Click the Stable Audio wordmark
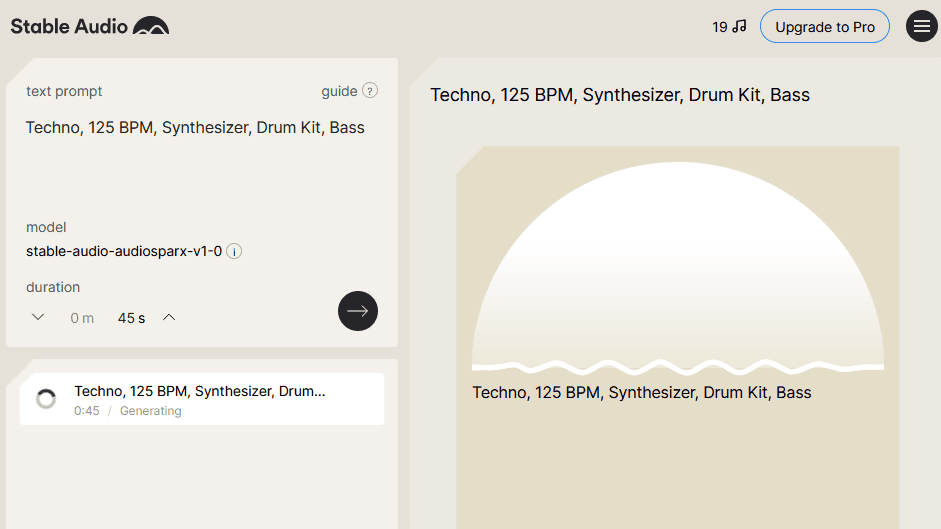The image size is (941, 529). [x=68, y=26]
